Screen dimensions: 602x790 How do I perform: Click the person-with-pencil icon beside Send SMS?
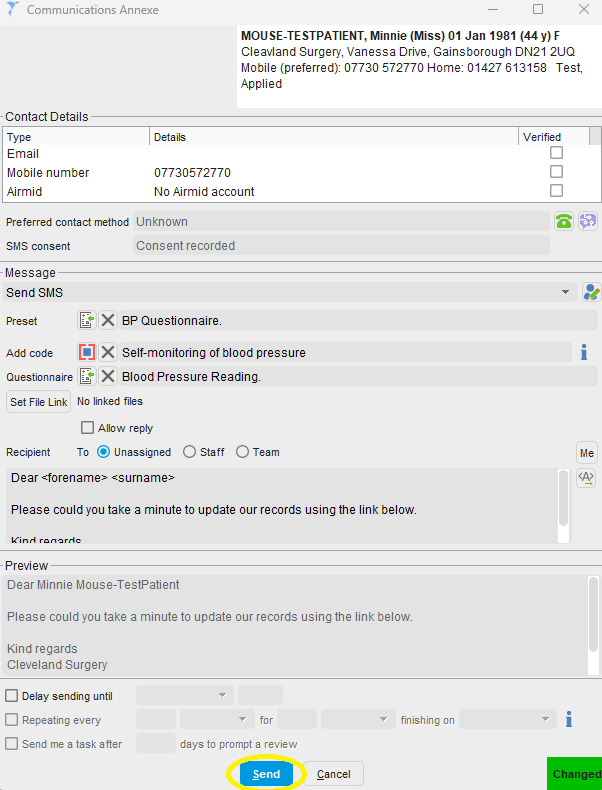click(x=591, y=292)
